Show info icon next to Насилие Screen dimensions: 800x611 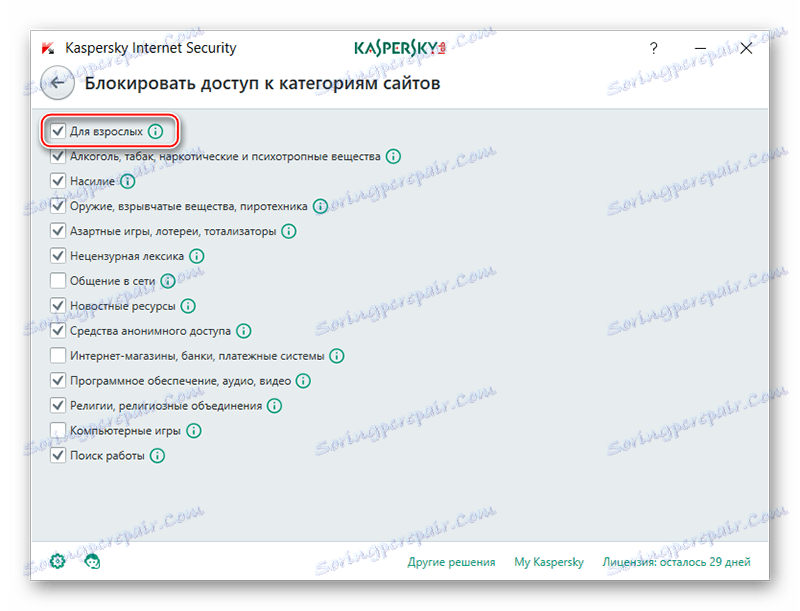(x=128, y=181)
